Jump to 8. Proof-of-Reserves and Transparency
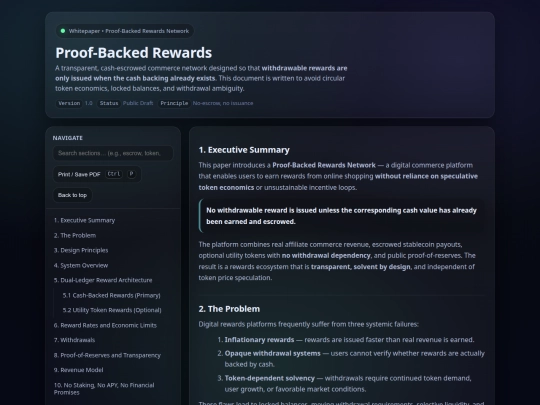540x405 pixels. 107,355
